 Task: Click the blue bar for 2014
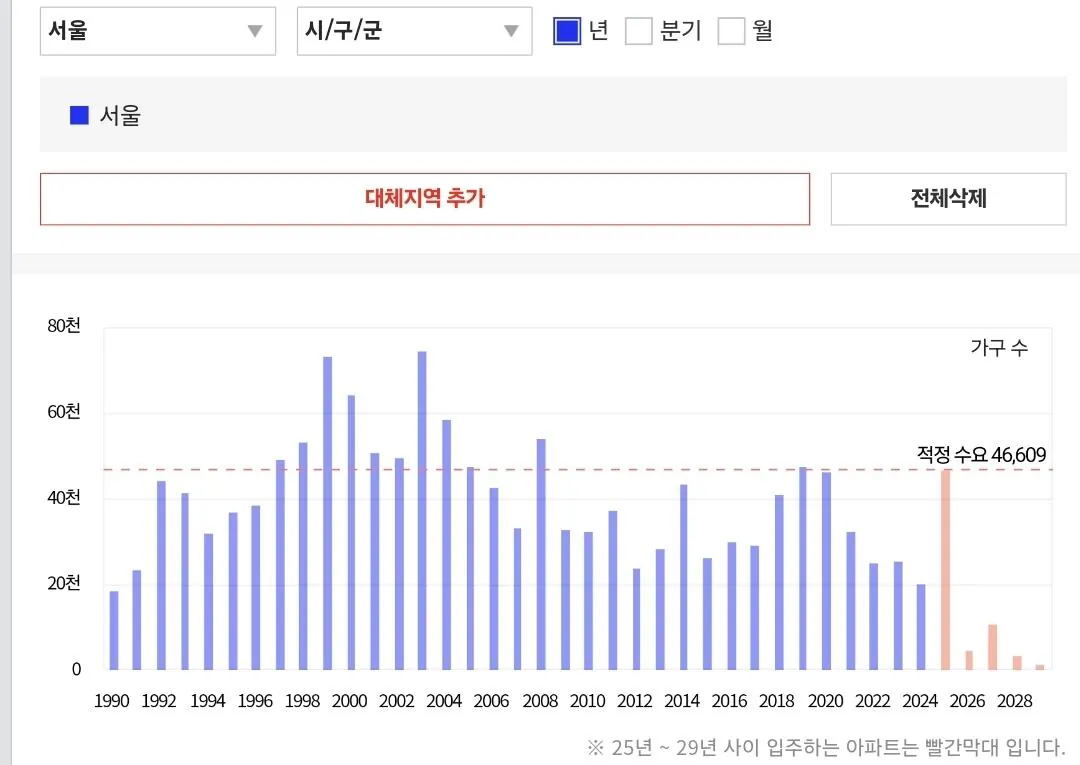click(x=683, y=577)
